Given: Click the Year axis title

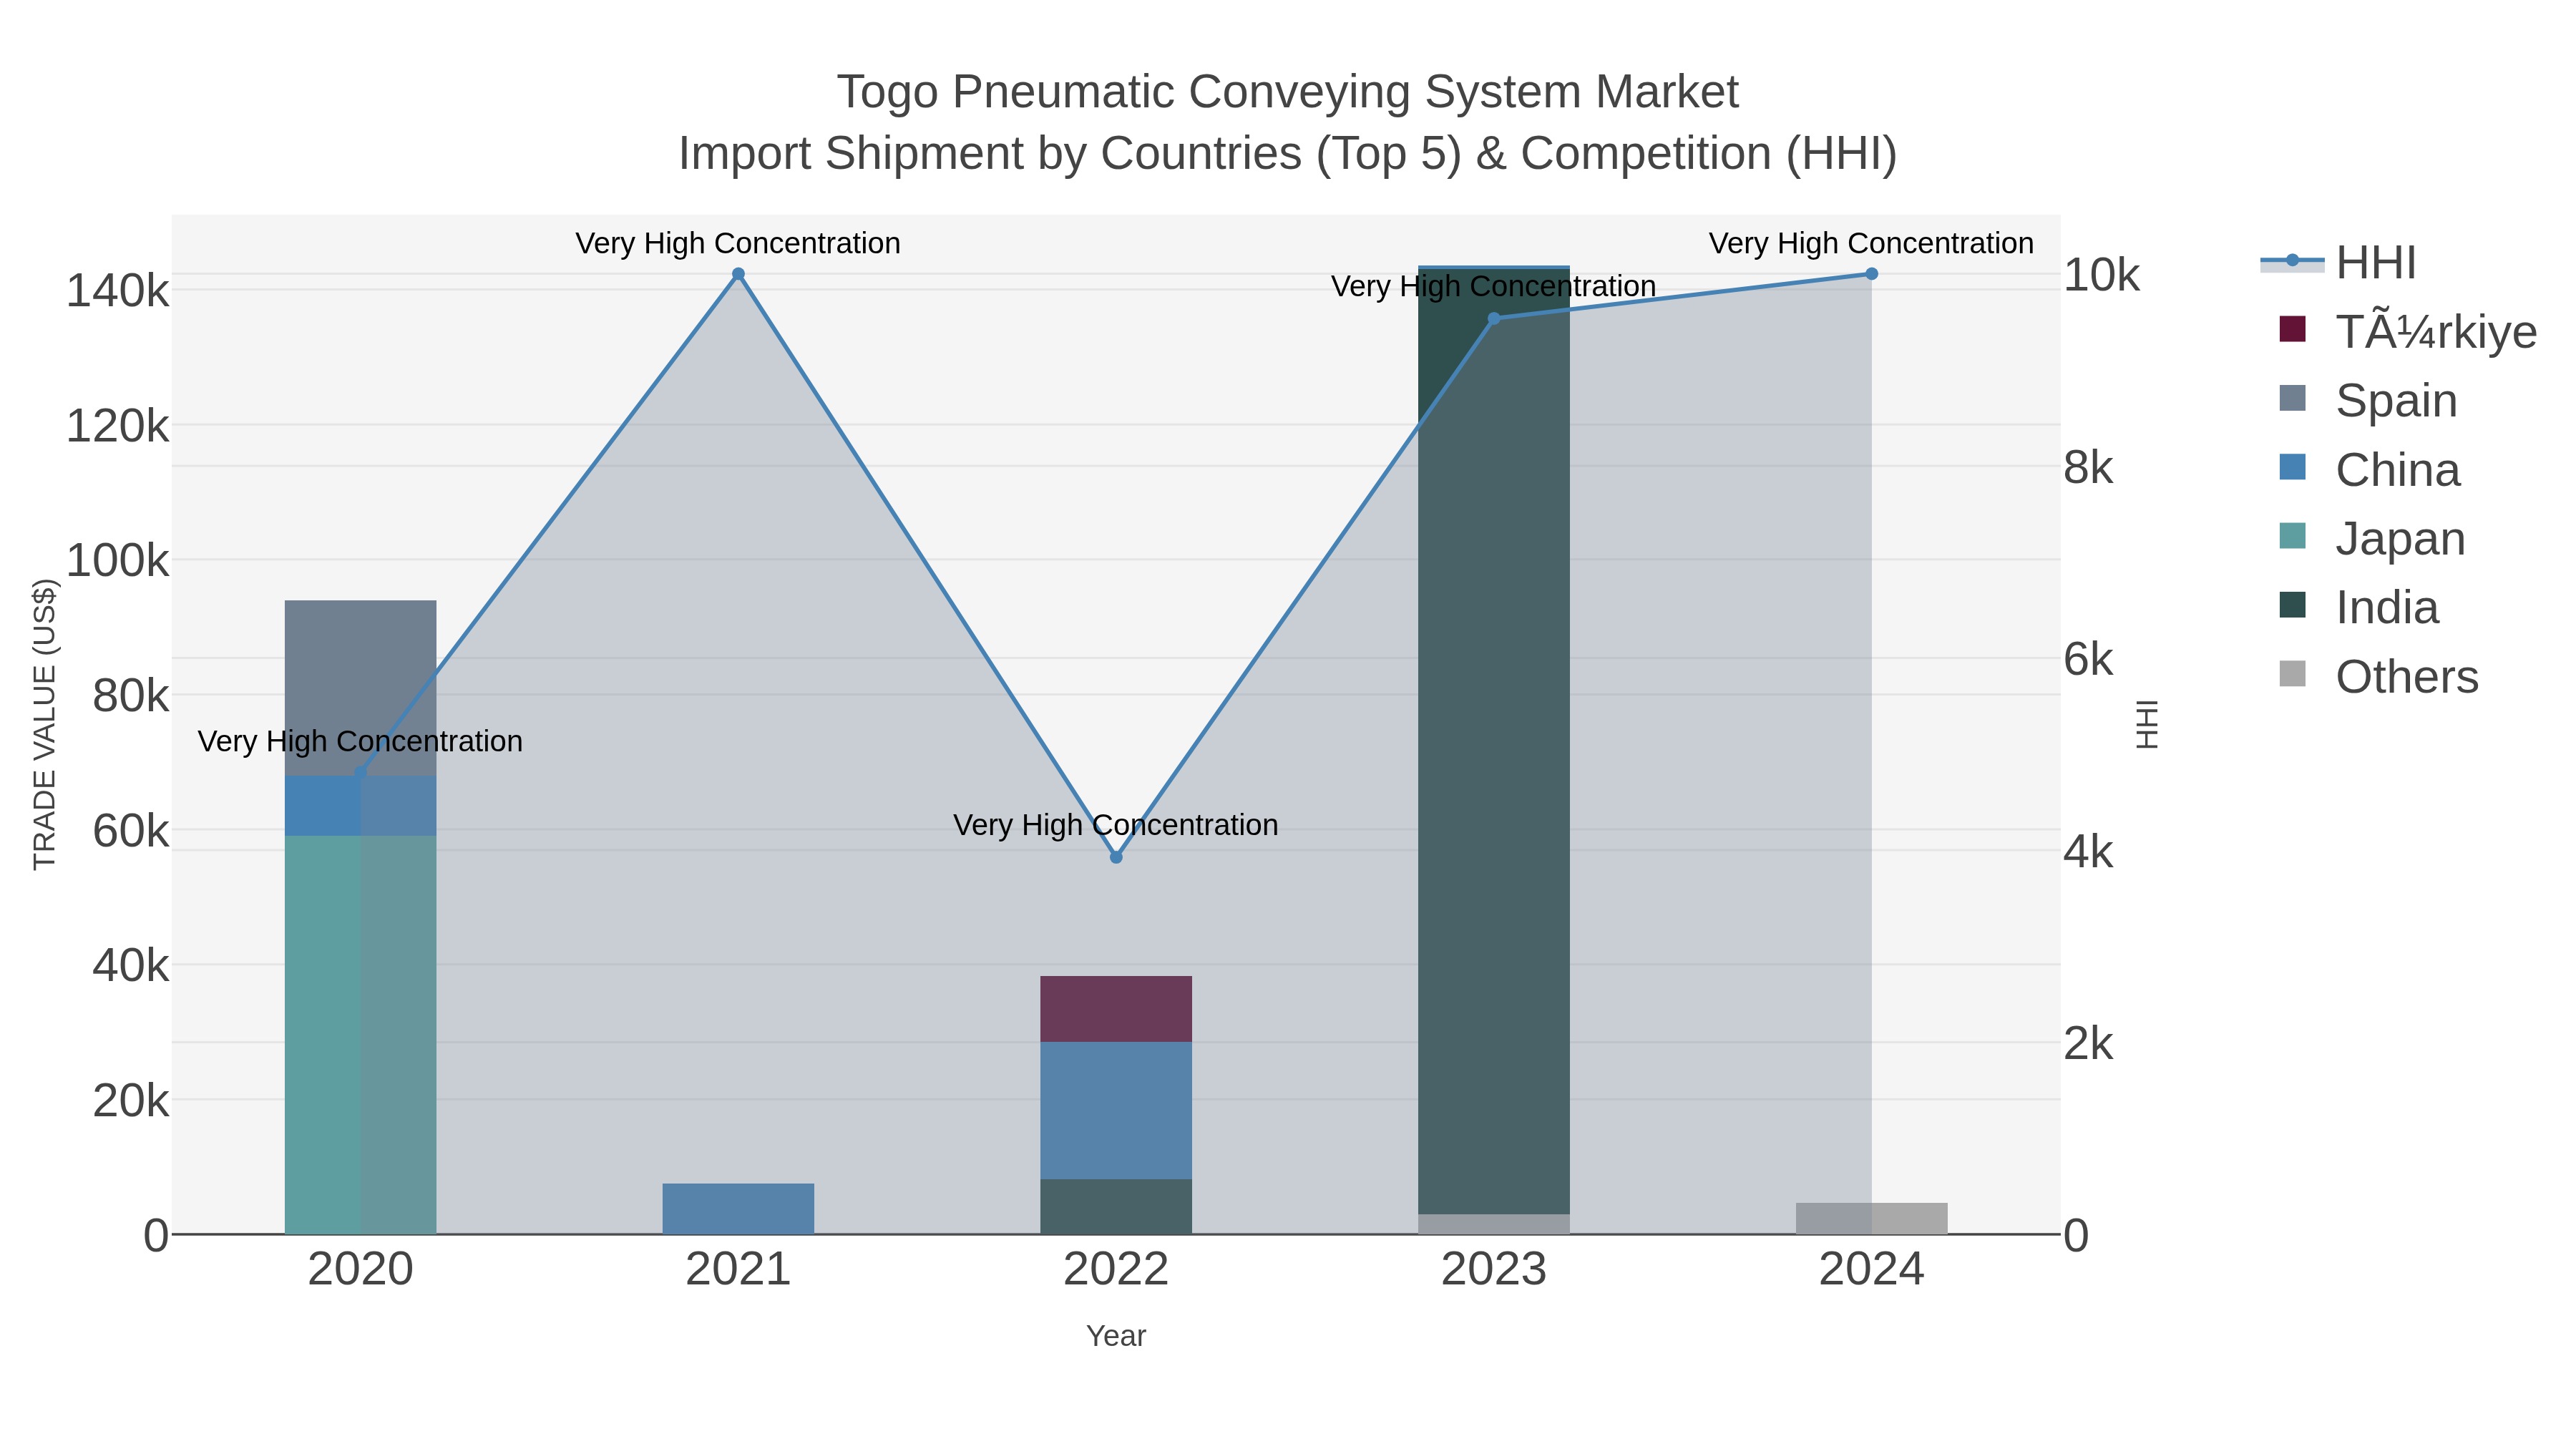Looking at the screenshot, I should click(1116, 1336).
